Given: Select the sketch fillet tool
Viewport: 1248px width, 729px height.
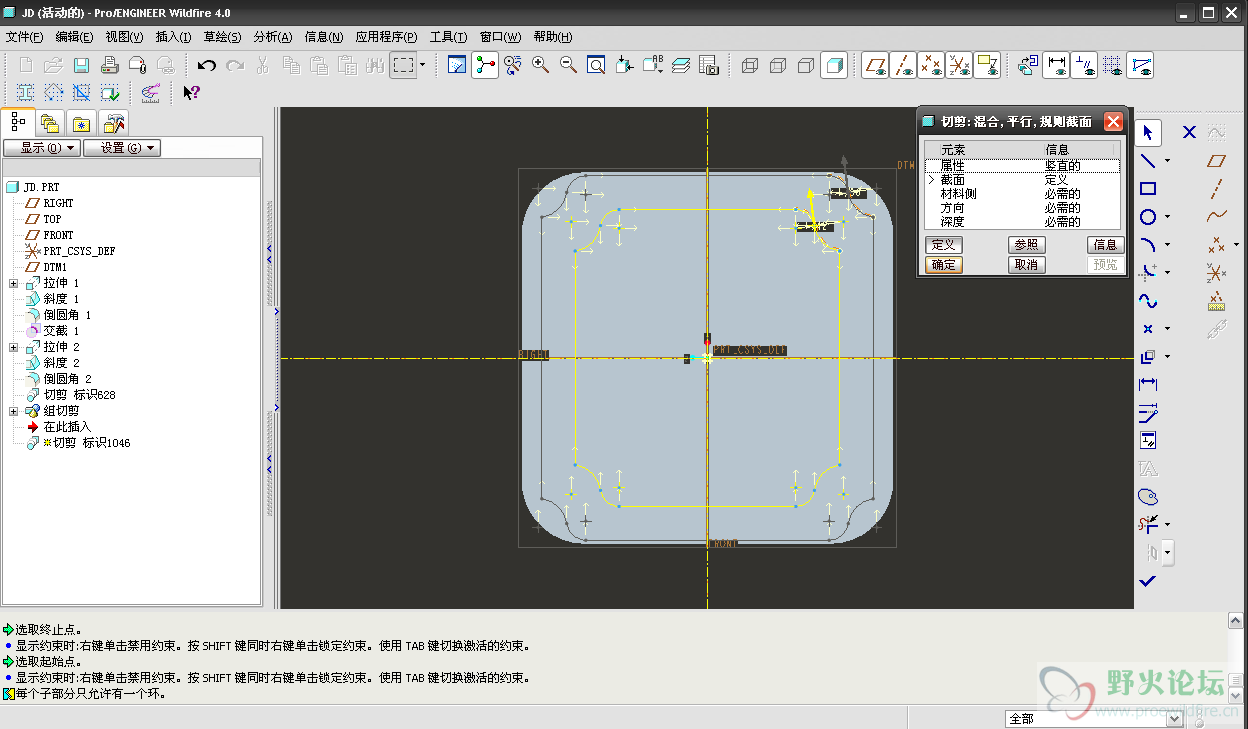Looking at the screenshot, I should point(1148,272).
